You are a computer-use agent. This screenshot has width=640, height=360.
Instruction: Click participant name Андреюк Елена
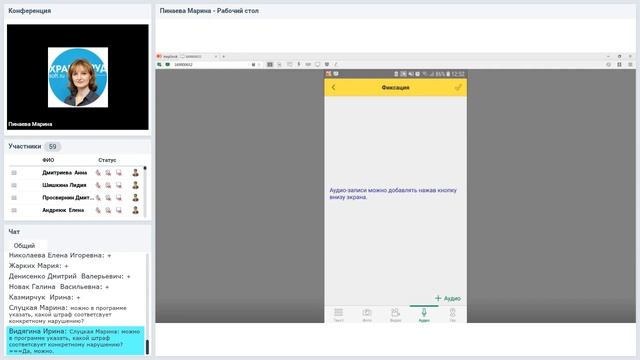[63, 210]
